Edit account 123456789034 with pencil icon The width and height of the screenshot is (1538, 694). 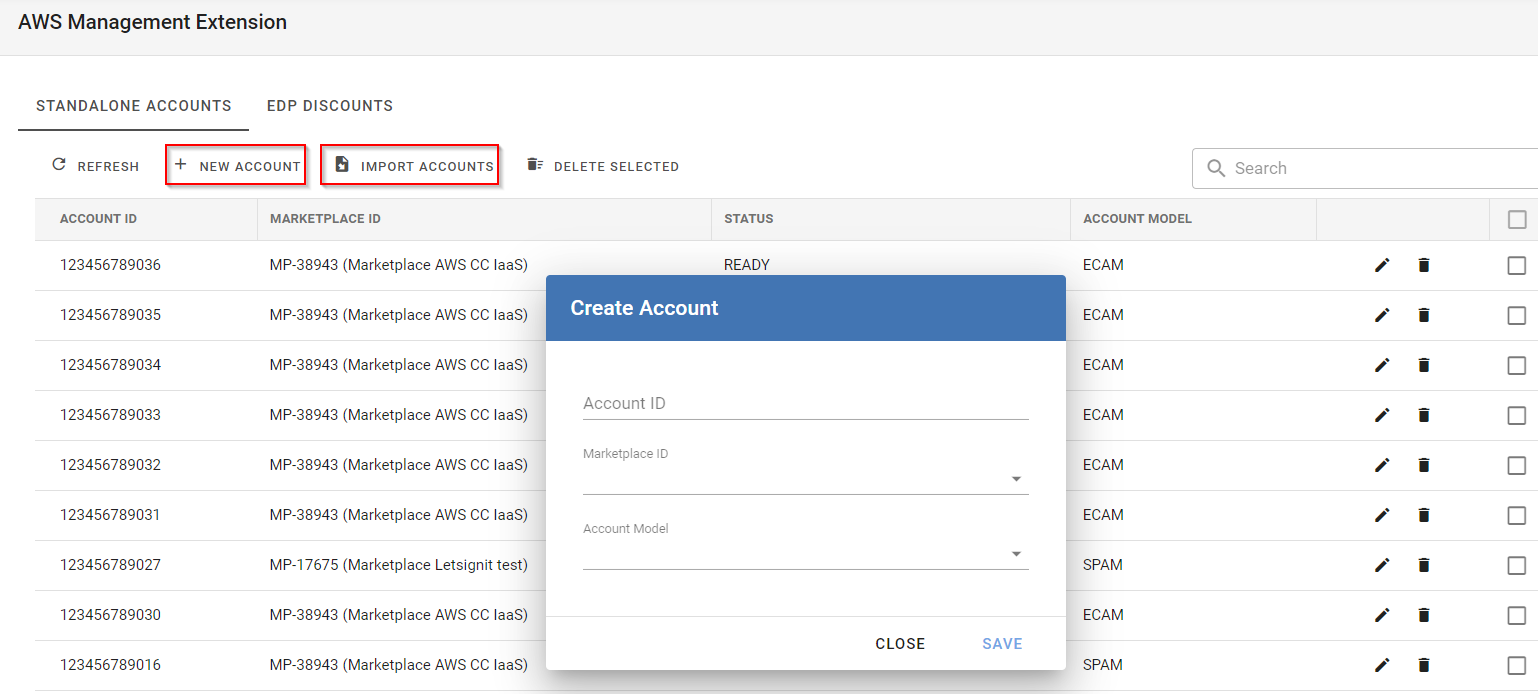(x=1382, y=365)
